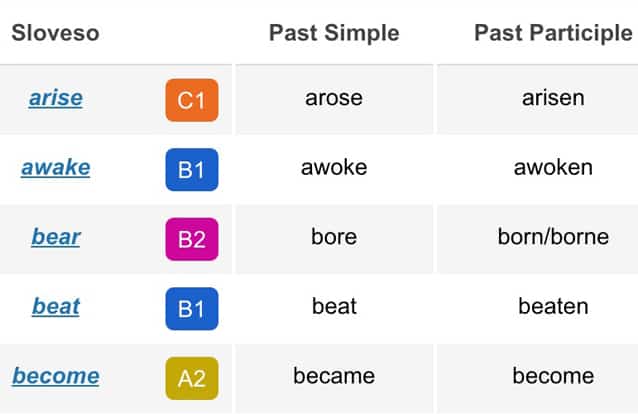Open the 'awake' verb link
This screenshot has height=414, width=638.
click(56, 168)
